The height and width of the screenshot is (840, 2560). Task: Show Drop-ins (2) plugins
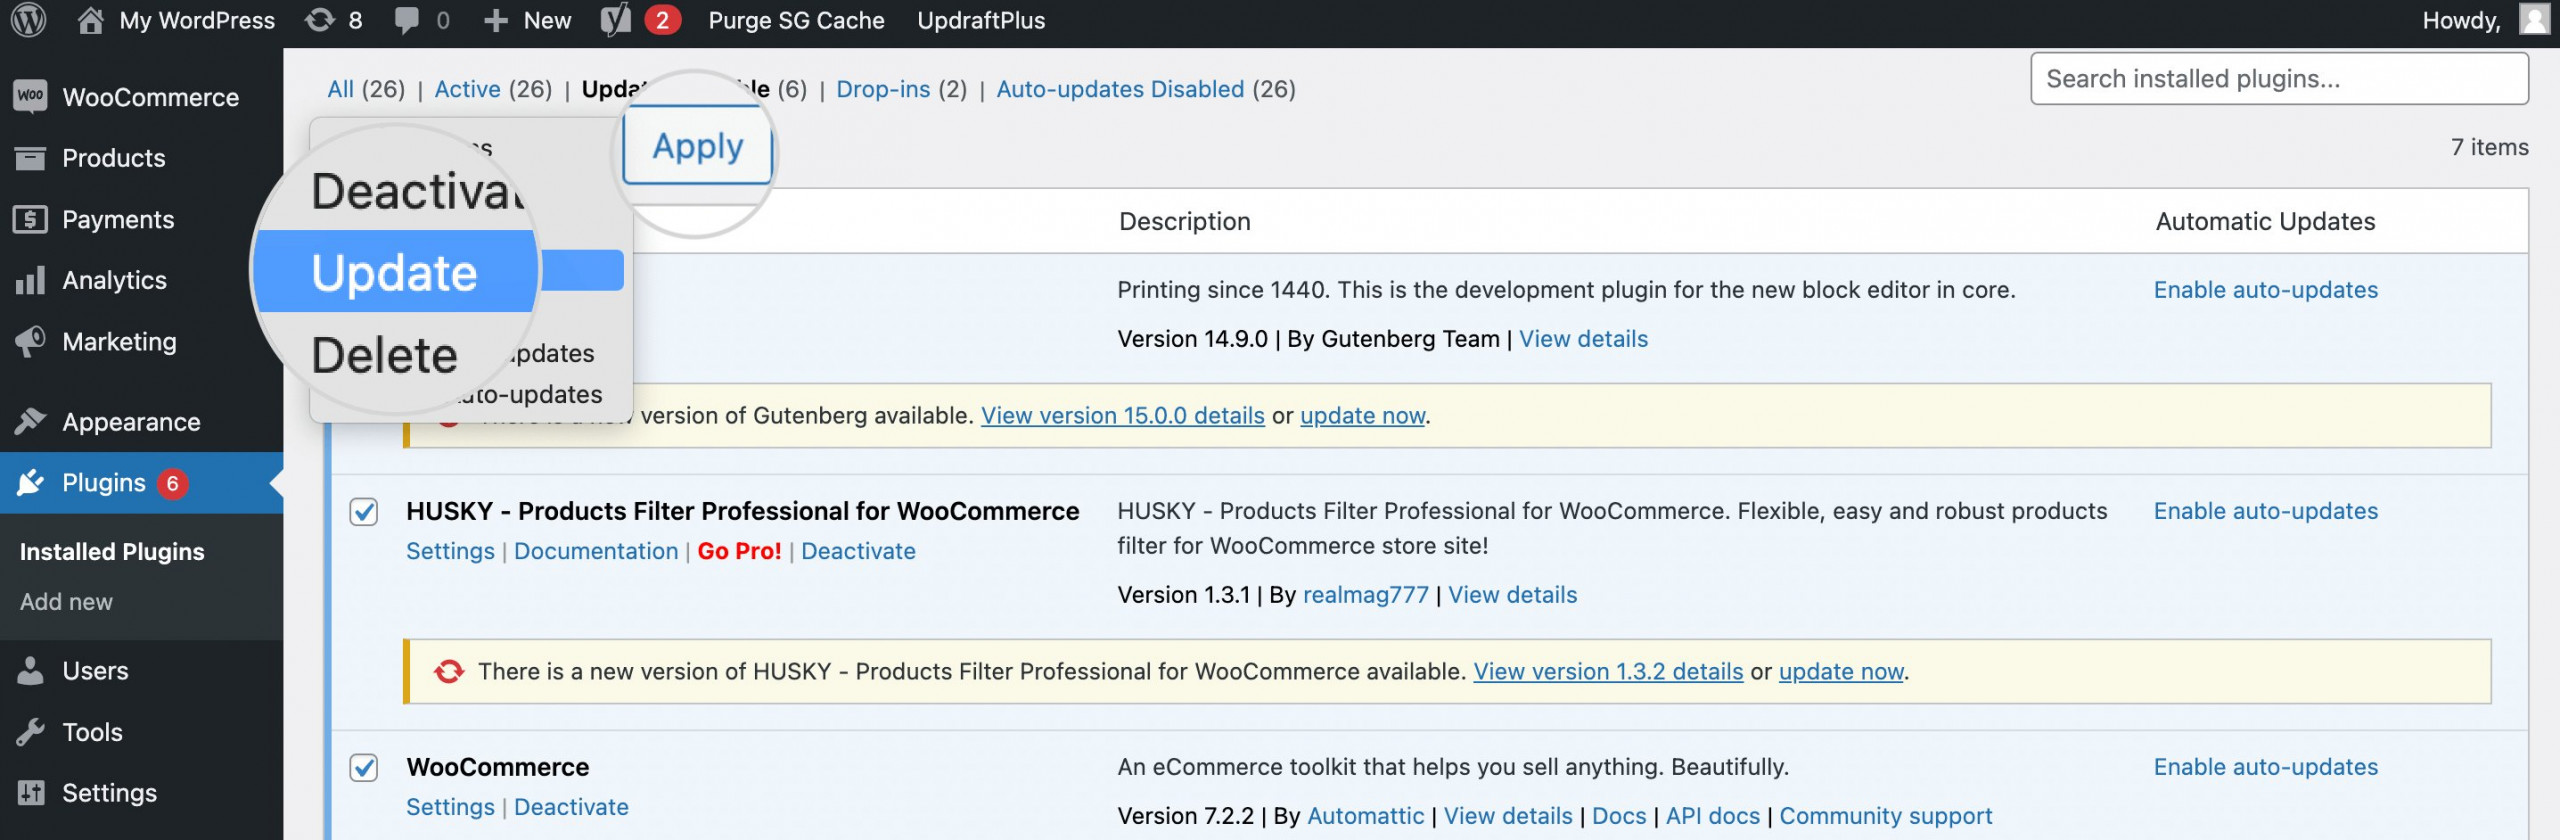point(902,89)
